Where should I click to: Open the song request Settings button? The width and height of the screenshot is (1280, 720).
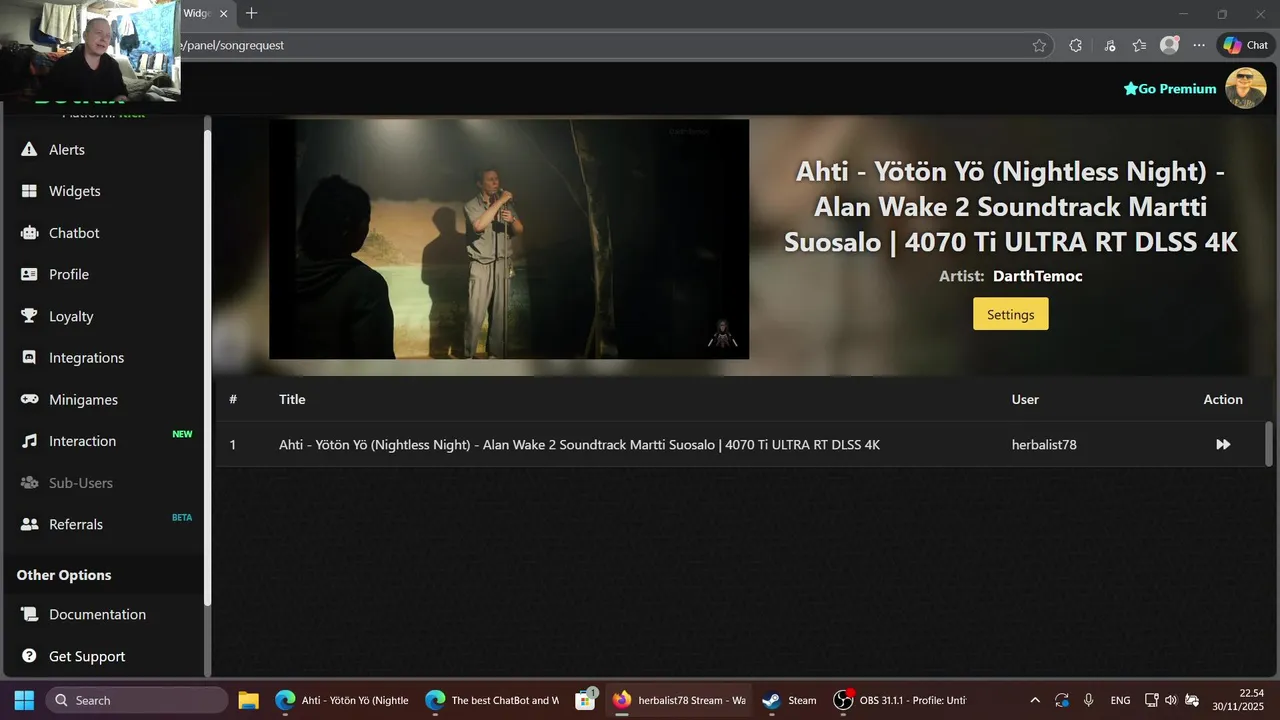[x=1011, y=314]
